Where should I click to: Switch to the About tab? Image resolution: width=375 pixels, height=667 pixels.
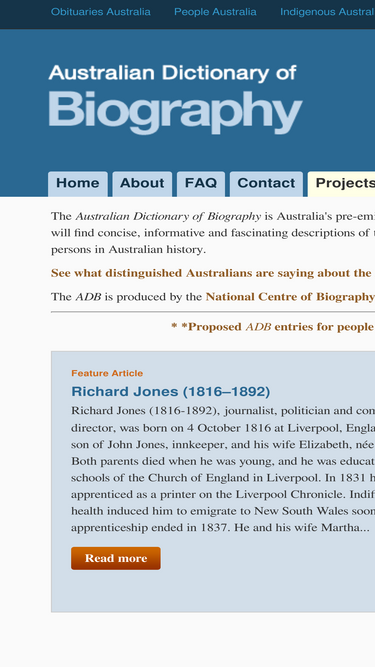click(x=142, y=184)
